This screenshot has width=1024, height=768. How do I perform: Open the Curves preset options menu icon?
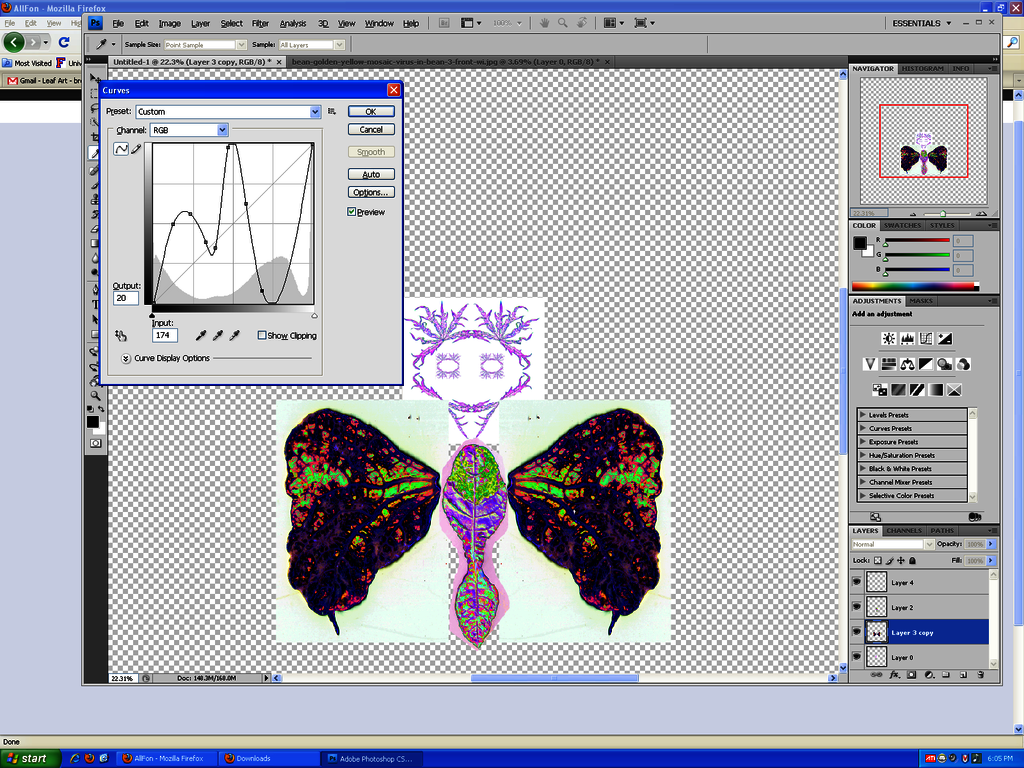coord(332,112)
